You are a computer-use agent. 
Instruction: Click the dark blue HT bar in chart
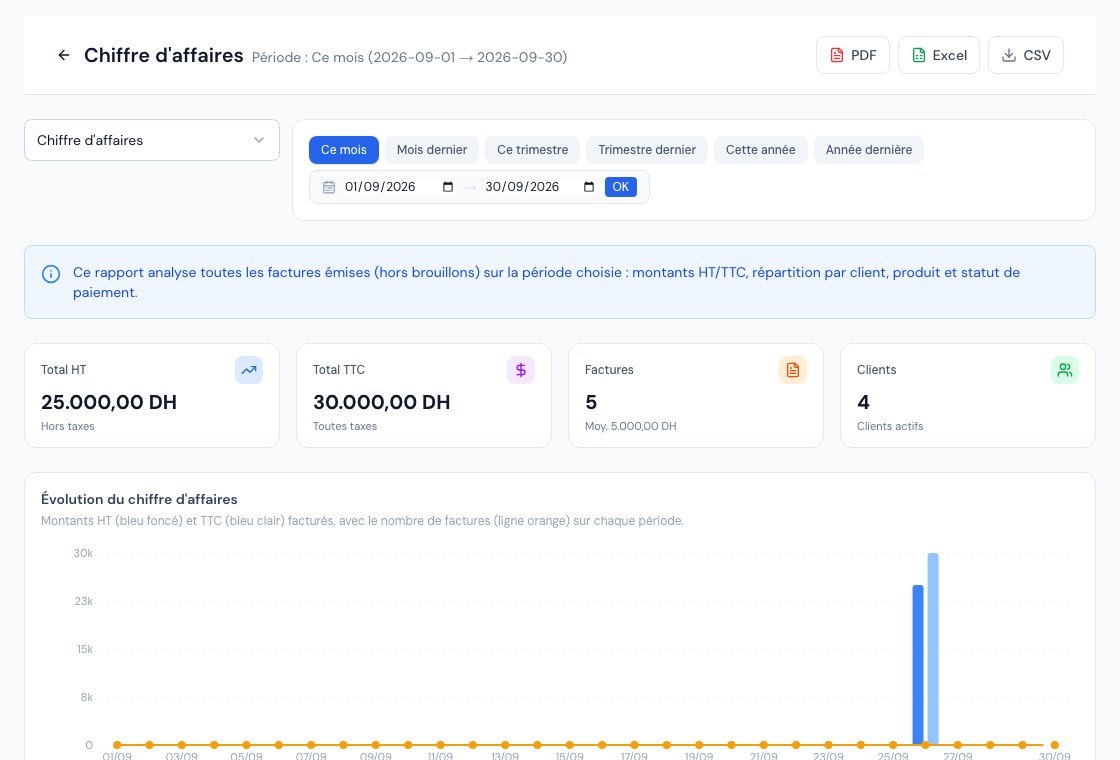coord(918,665)
